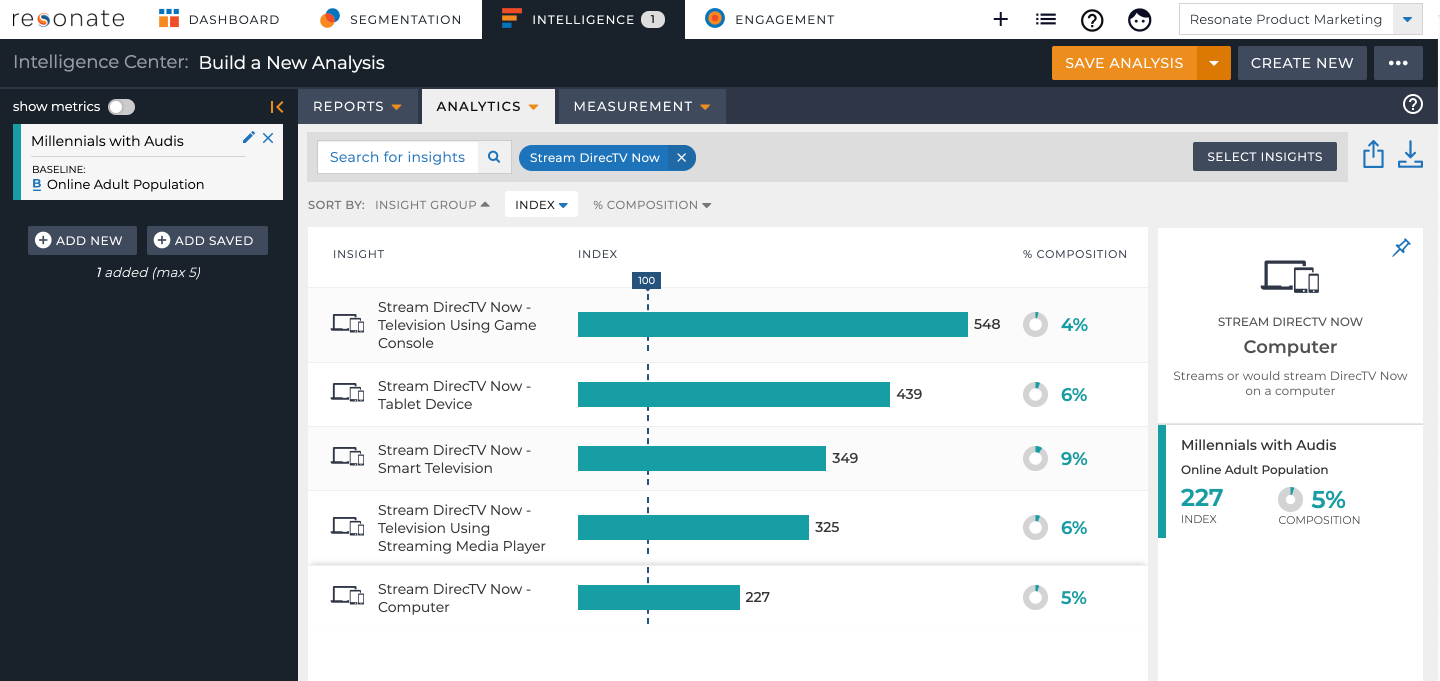Click the Save Analysis button
The width and height of the screenshot is (1440, 681).
[1124, 63]
